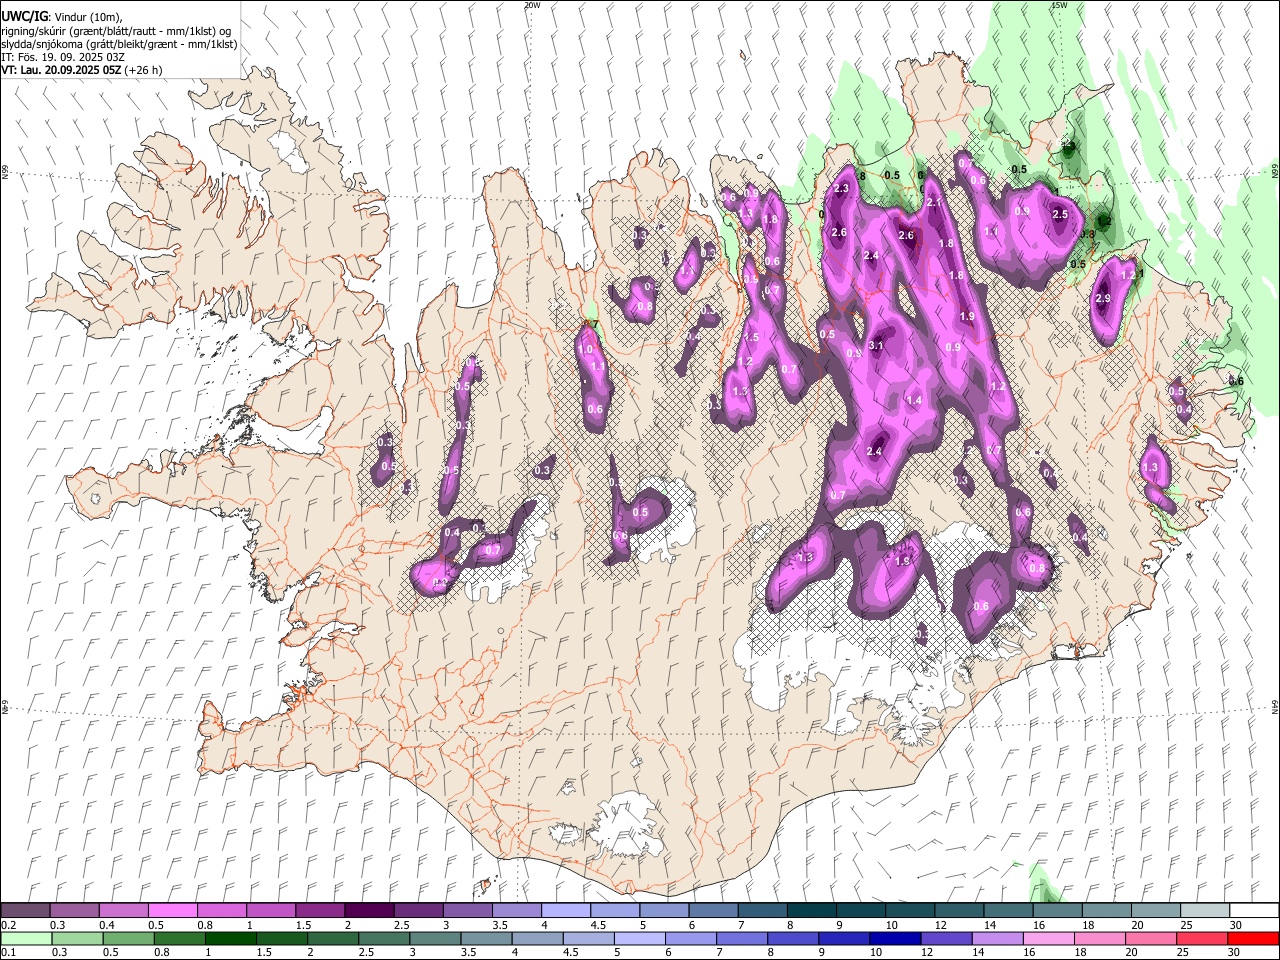This screenshot has width=1280, height=960.
Task: Click the 2.3 precipitation value on map
Action: 841,189
